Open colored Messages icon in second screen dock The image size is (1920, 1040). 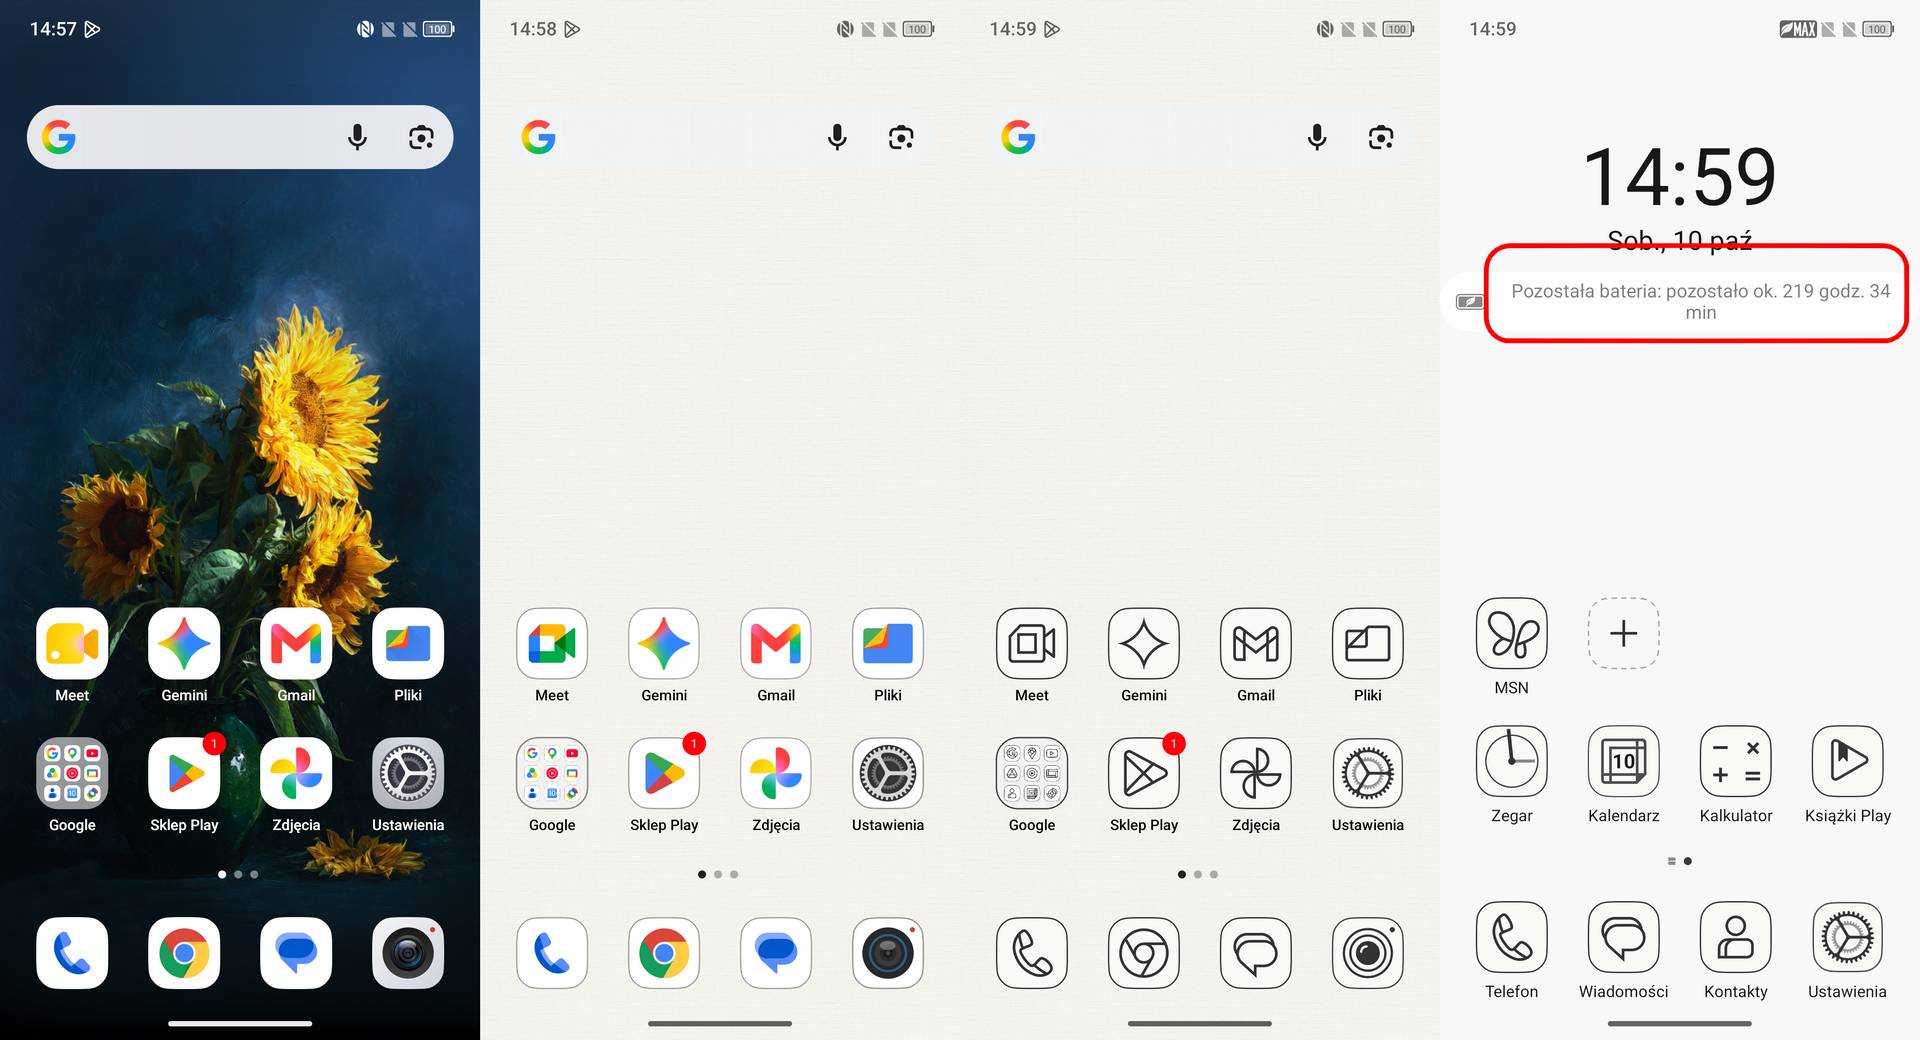[x=776, y=953]
